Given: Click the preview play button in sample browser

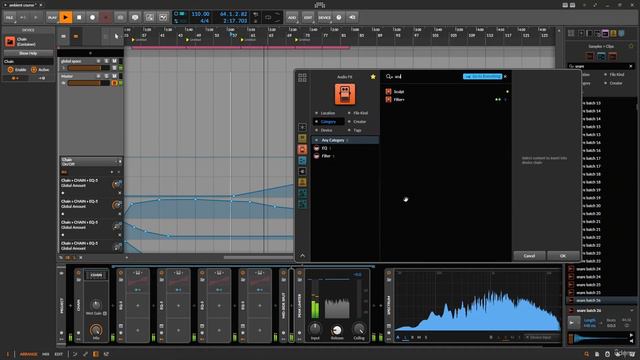Looking at the screenshot, I should (x=573, y=322).
